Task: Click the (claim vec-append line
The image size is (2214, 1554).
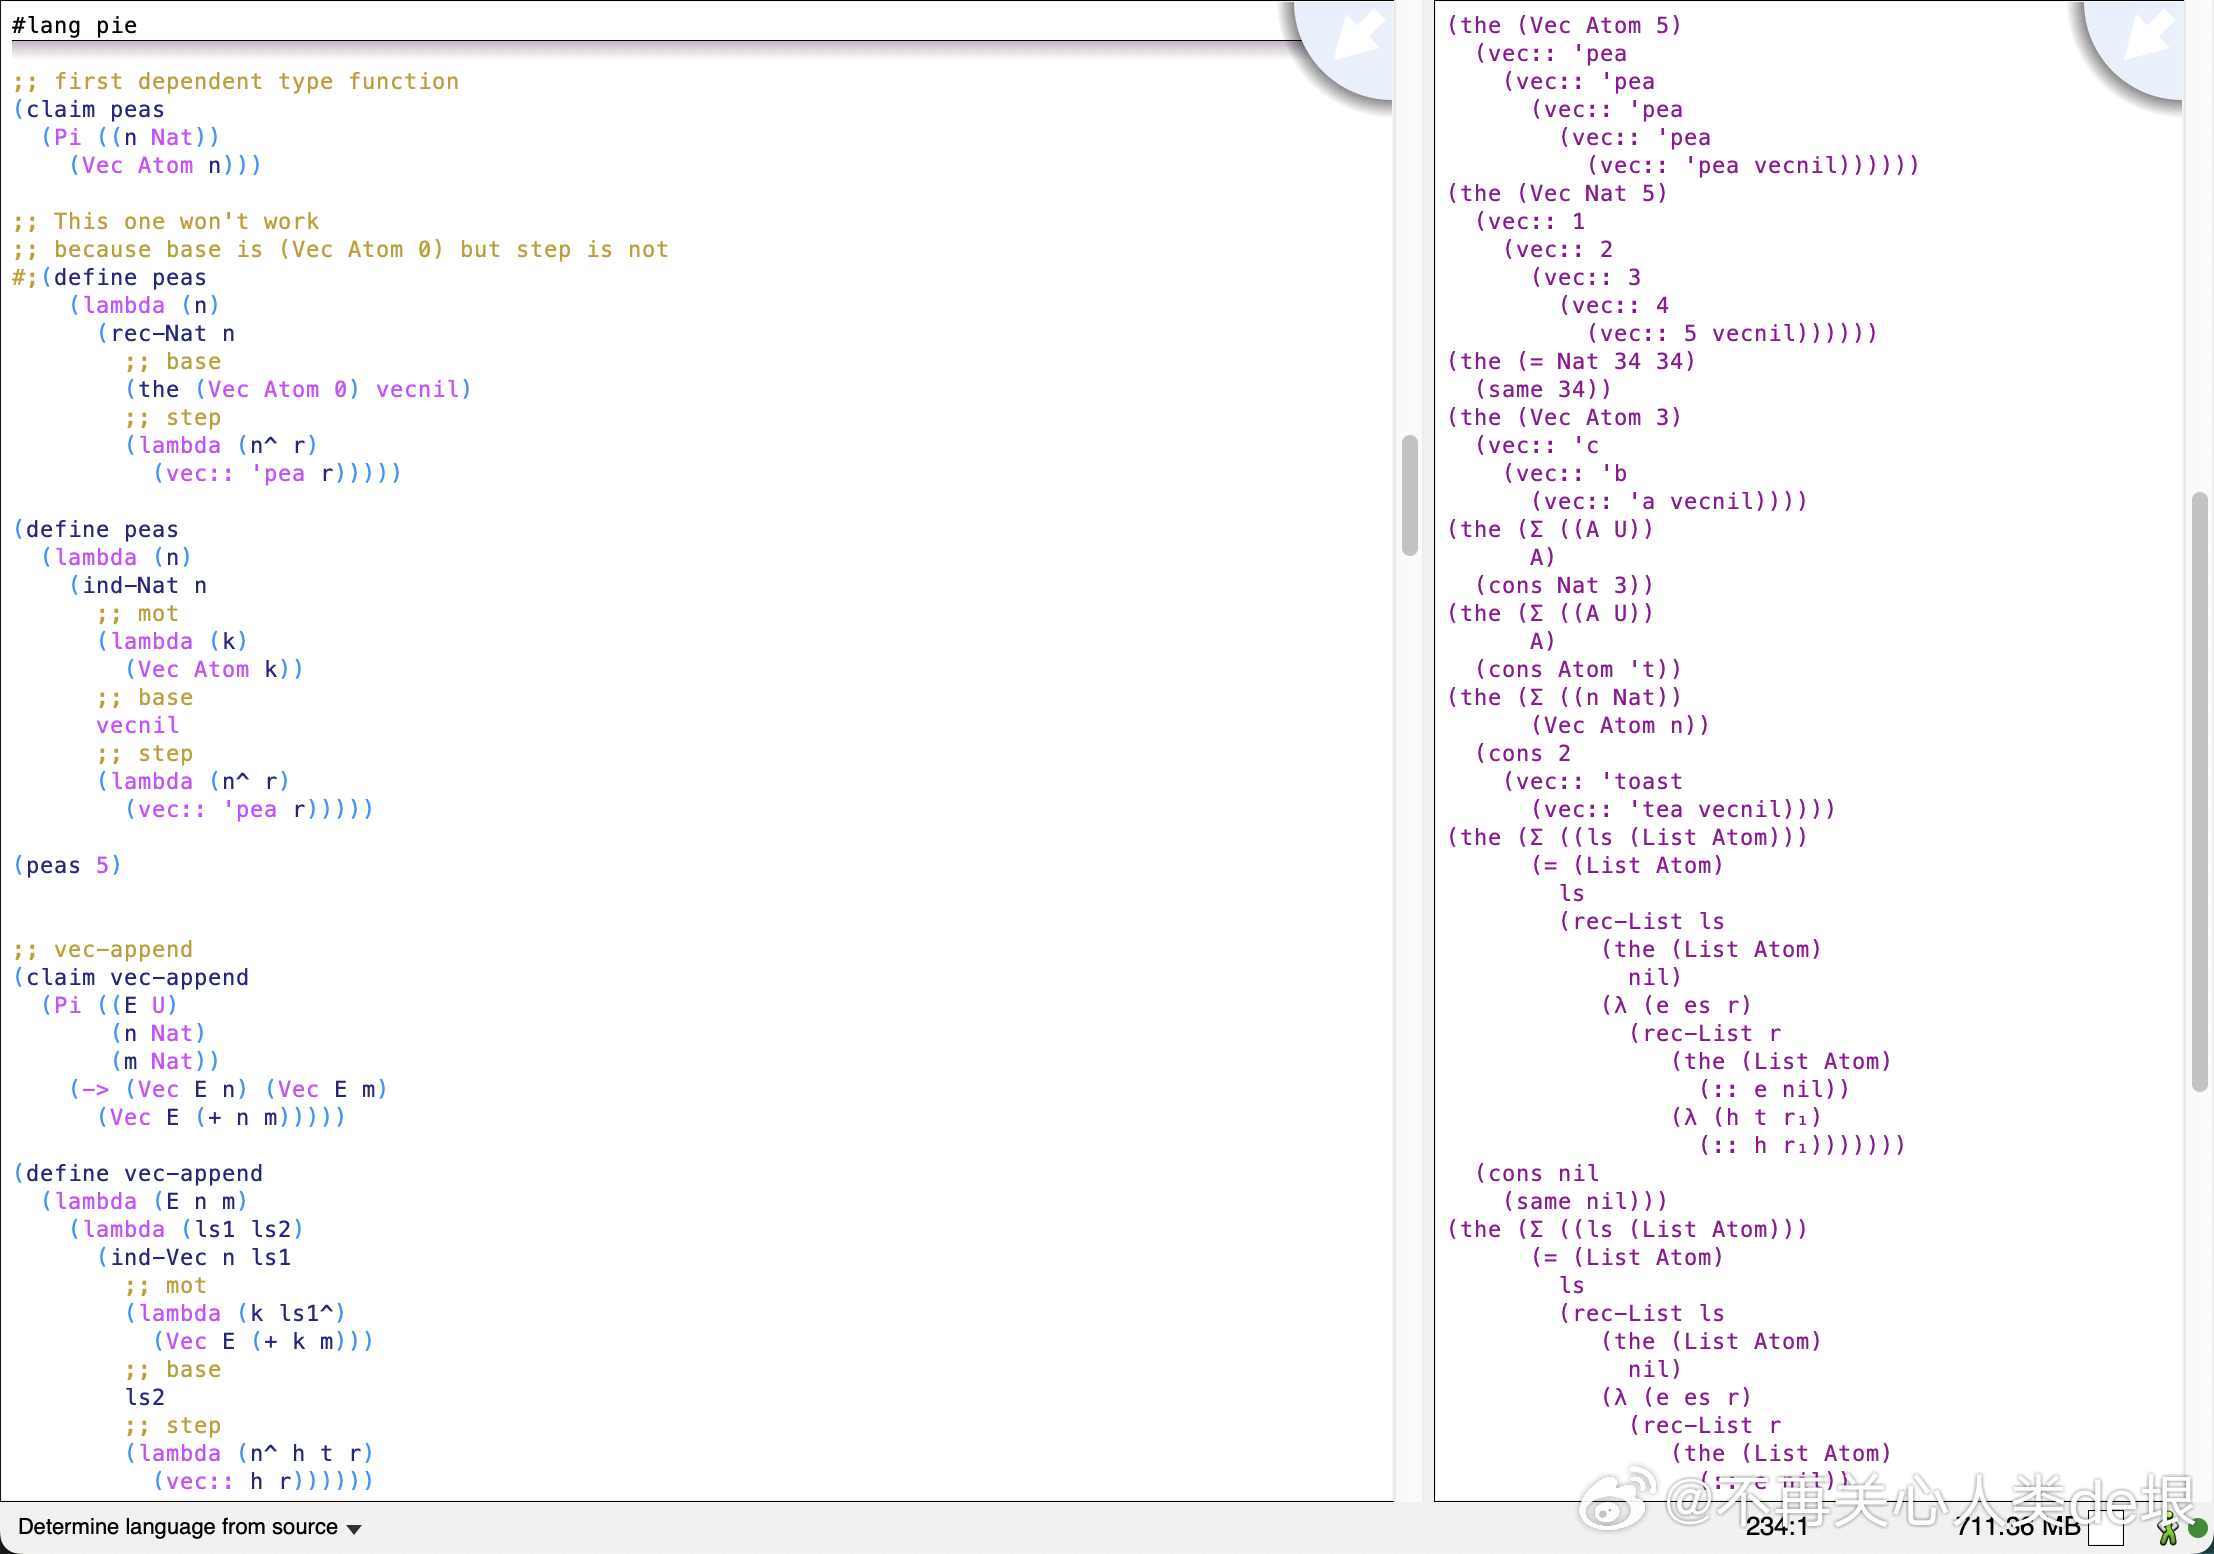Action: (x=131, y=977)
